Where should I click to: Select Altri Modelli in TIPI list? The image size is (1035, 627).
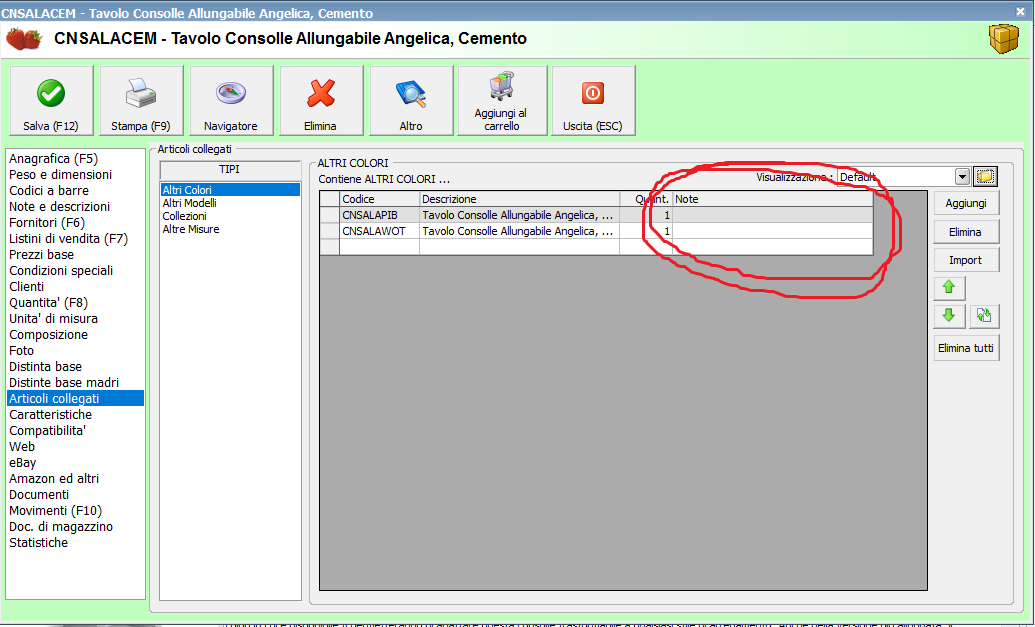pyautogui.click(x=230, y=203)
